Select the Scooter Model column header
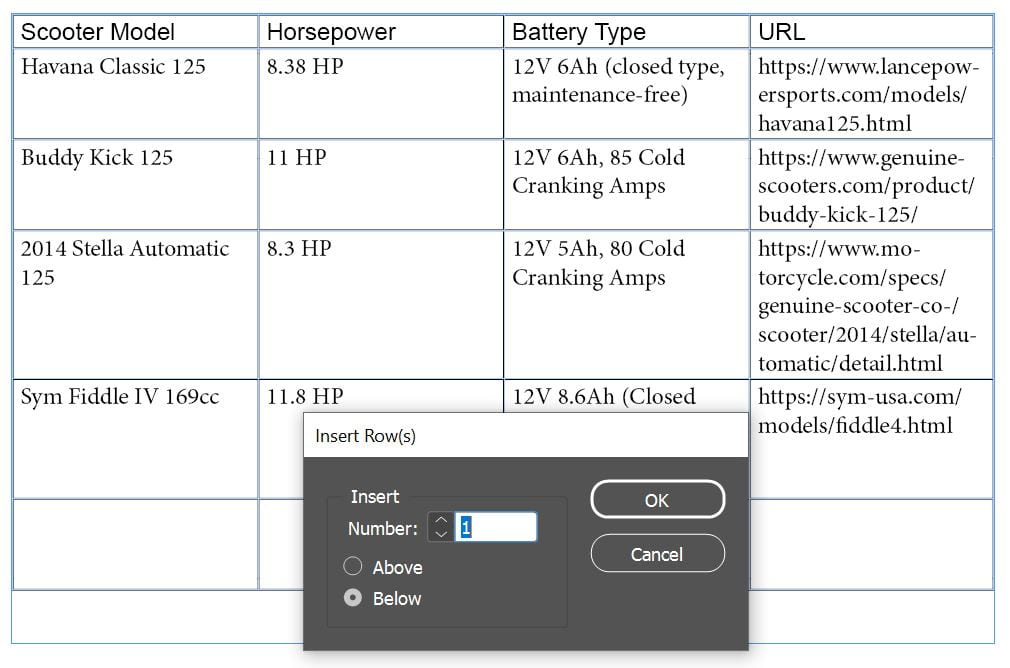This screenshot has height=668, width=1010. [95, 32]
